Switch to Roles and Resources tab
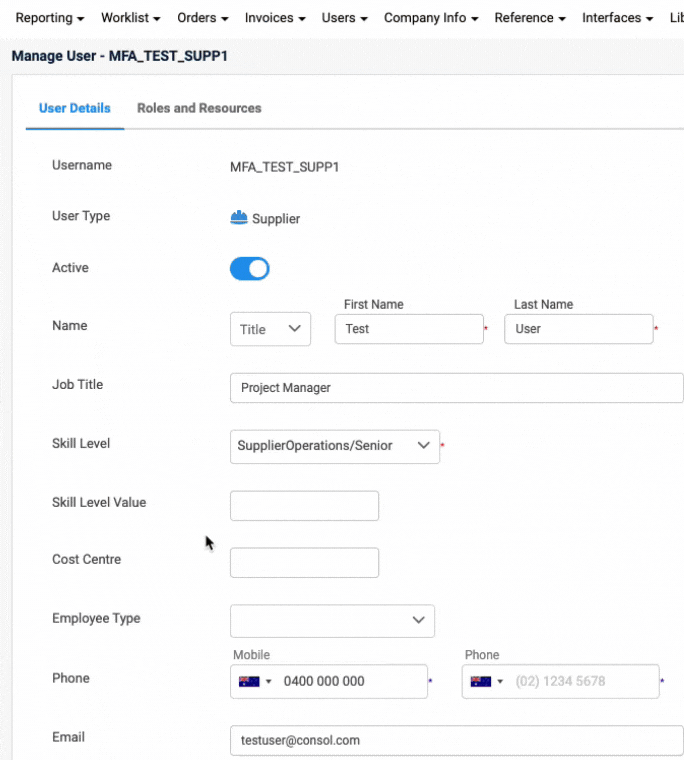The width and height of the screenshot is (684, 760). point(199,108)
